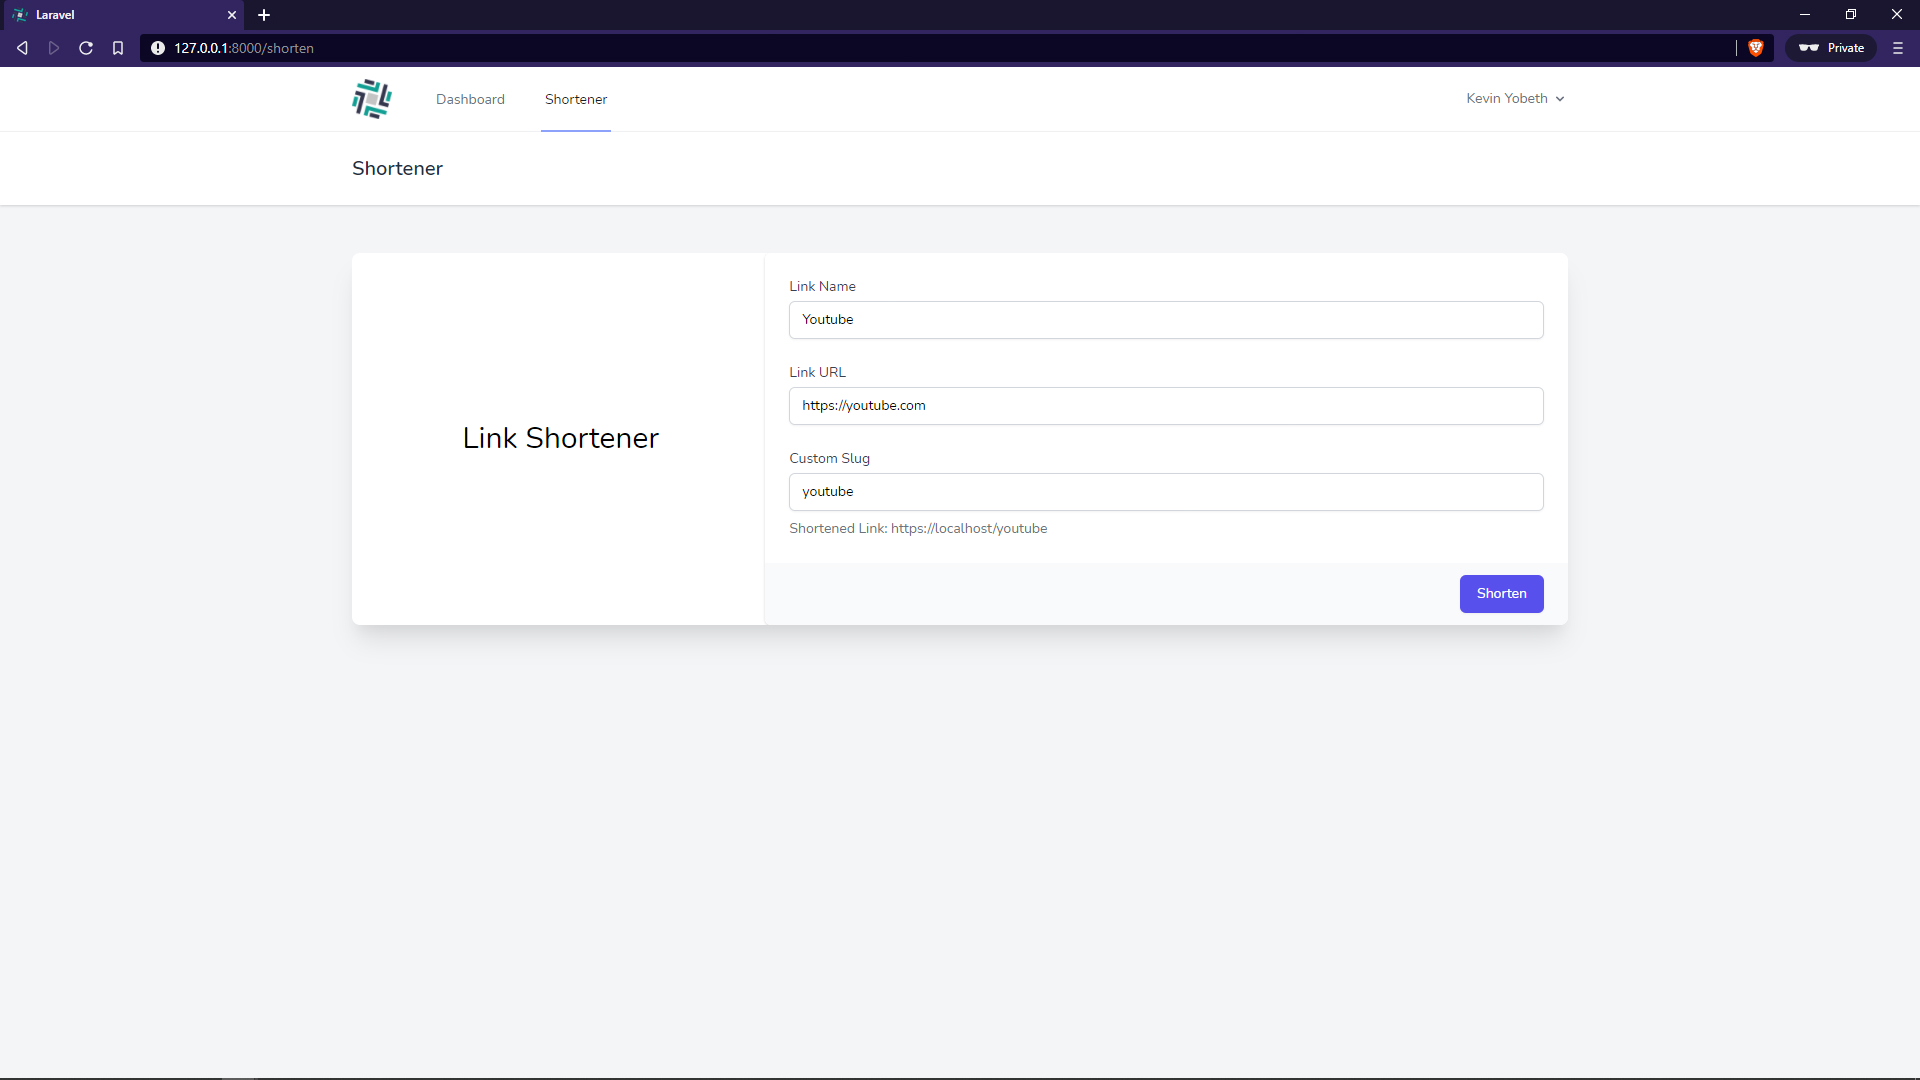
Task: Bookmark this page with bookmark icon
Action: (x=118, y=48)
